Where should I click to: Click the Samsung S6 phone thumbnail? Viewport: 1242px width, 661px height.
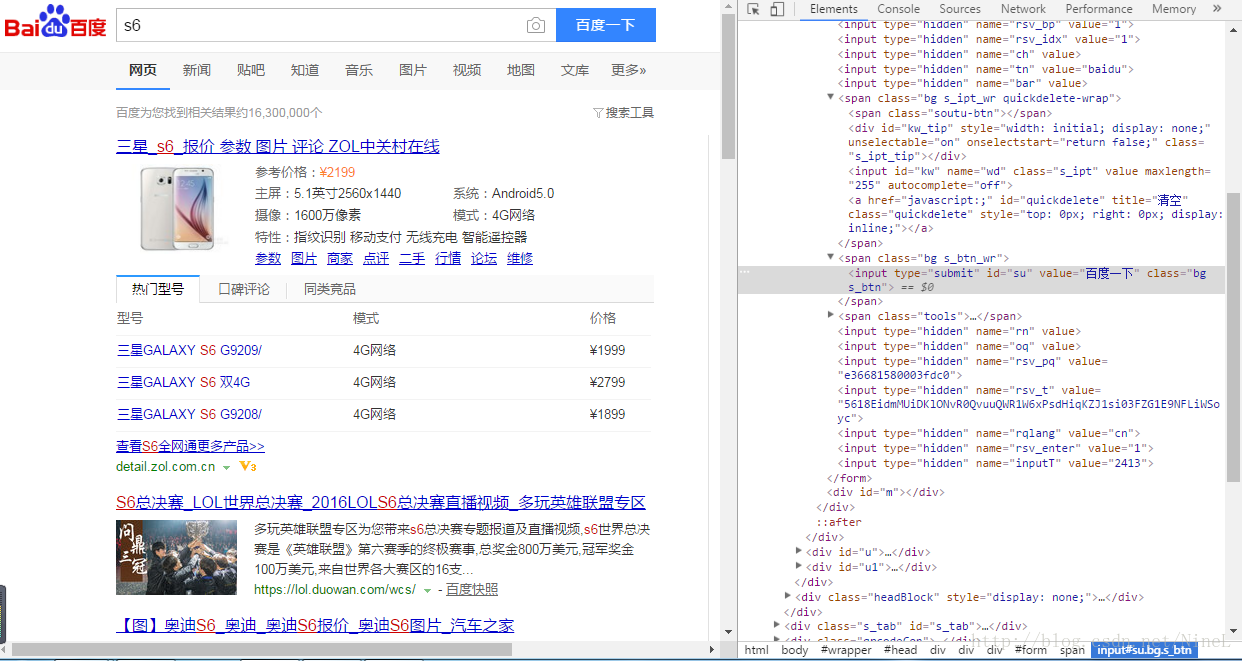point(178,208)
